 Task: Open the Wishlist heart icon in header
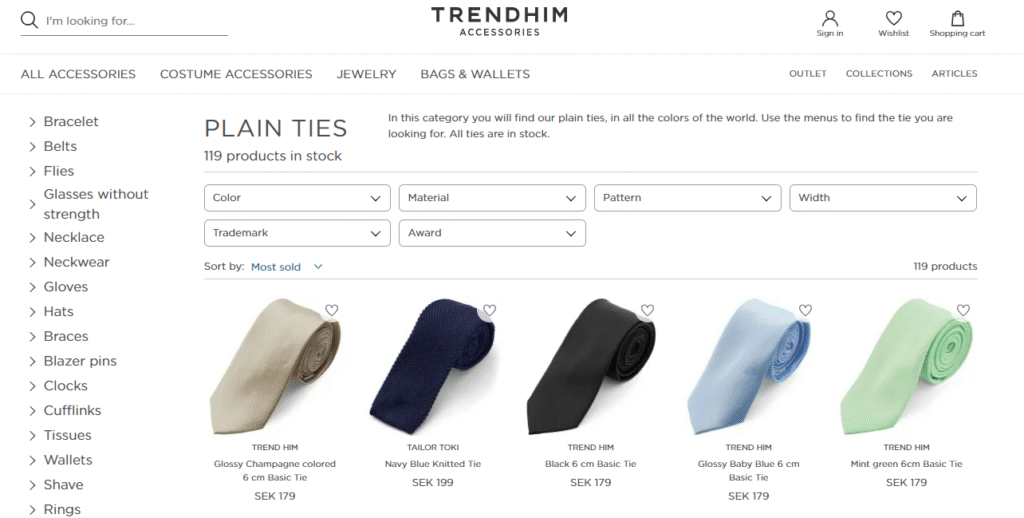point(893,18)
